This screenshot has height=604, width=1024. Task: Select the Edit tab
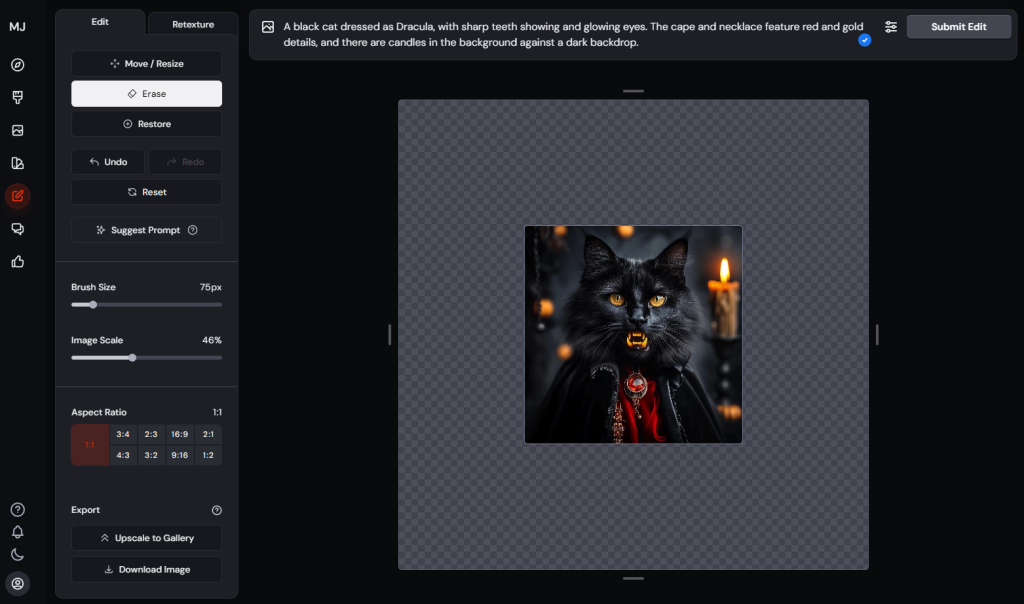coord(100,22)
